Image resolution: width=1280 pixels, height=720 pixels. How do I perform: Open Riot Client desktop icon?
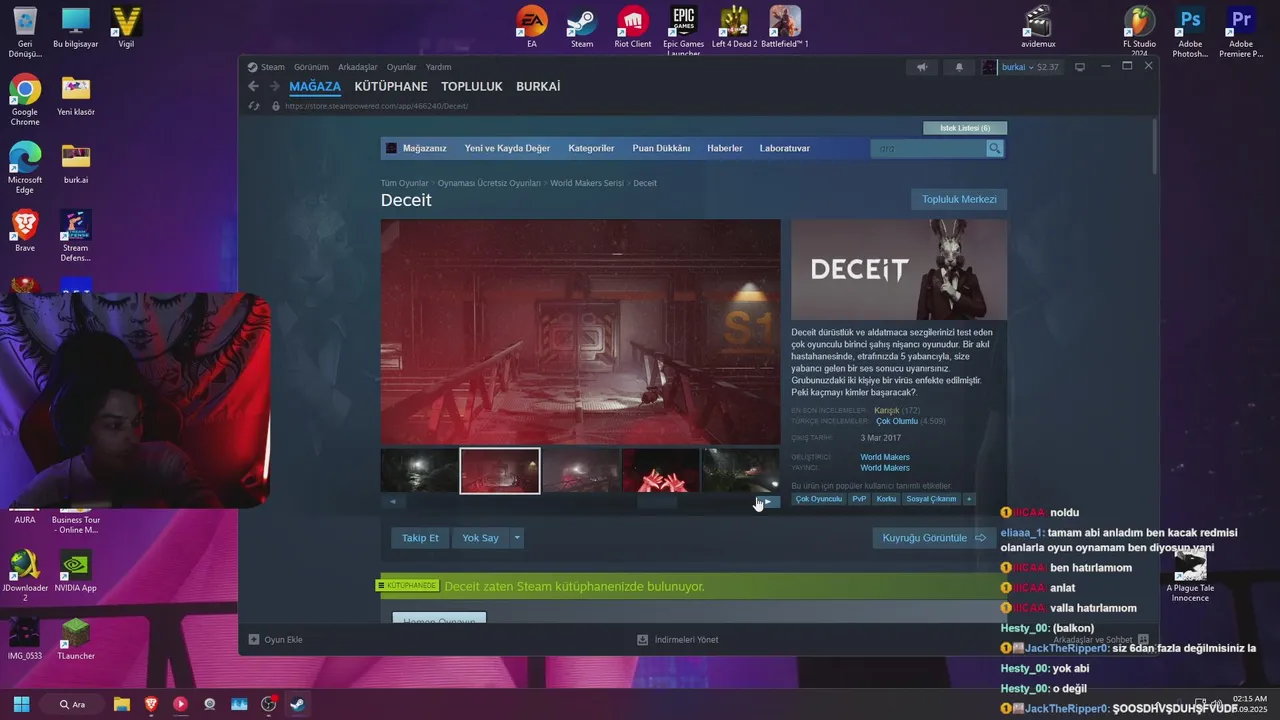click(x=633, y=27)
